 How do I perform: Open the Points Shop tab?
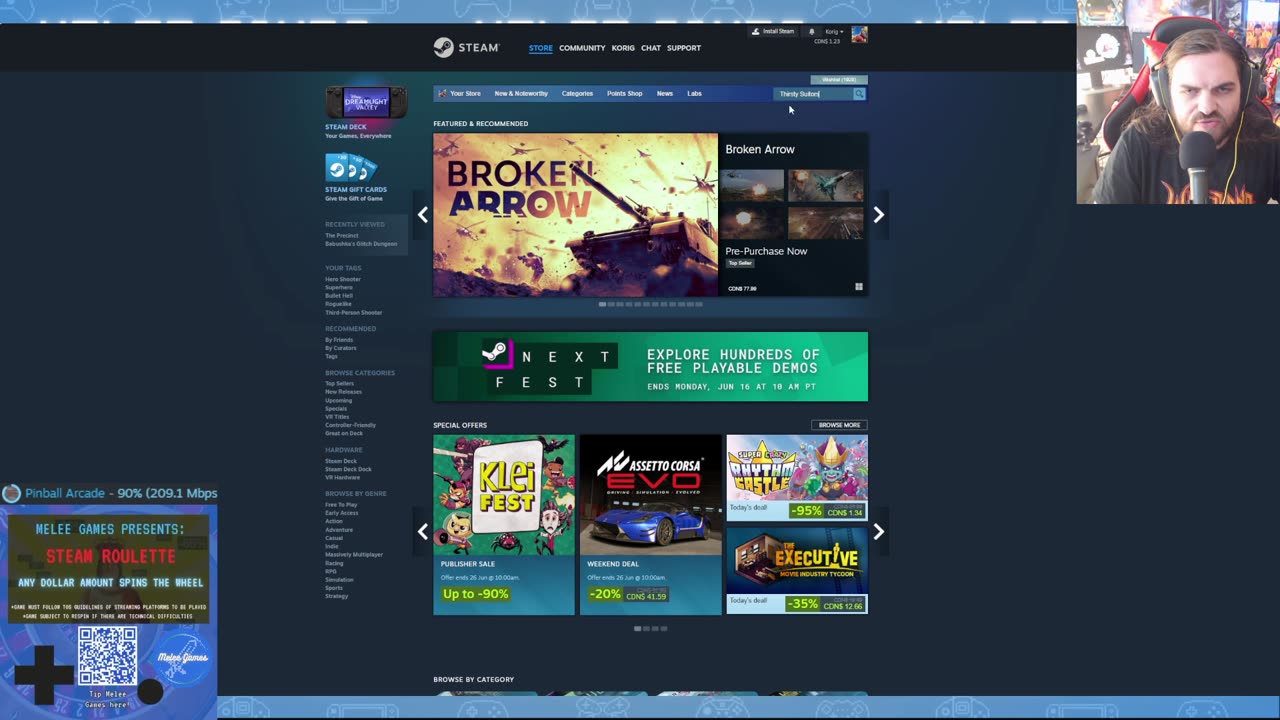point(624,93)
